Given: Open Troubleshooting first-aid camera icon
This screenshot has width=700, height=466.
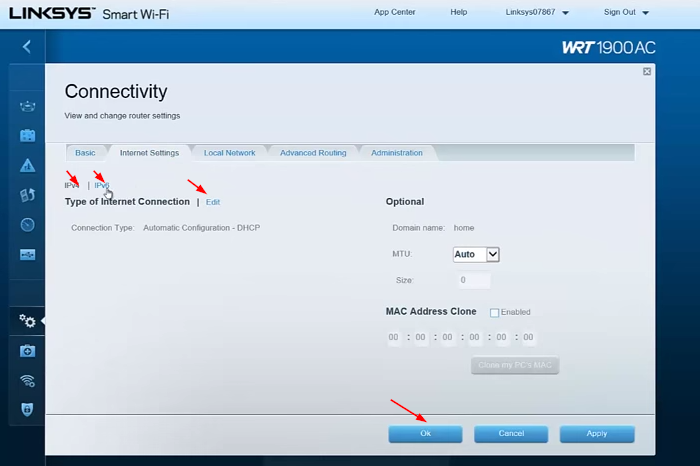Looking at the screenshot, I should (x=27, y=351).
